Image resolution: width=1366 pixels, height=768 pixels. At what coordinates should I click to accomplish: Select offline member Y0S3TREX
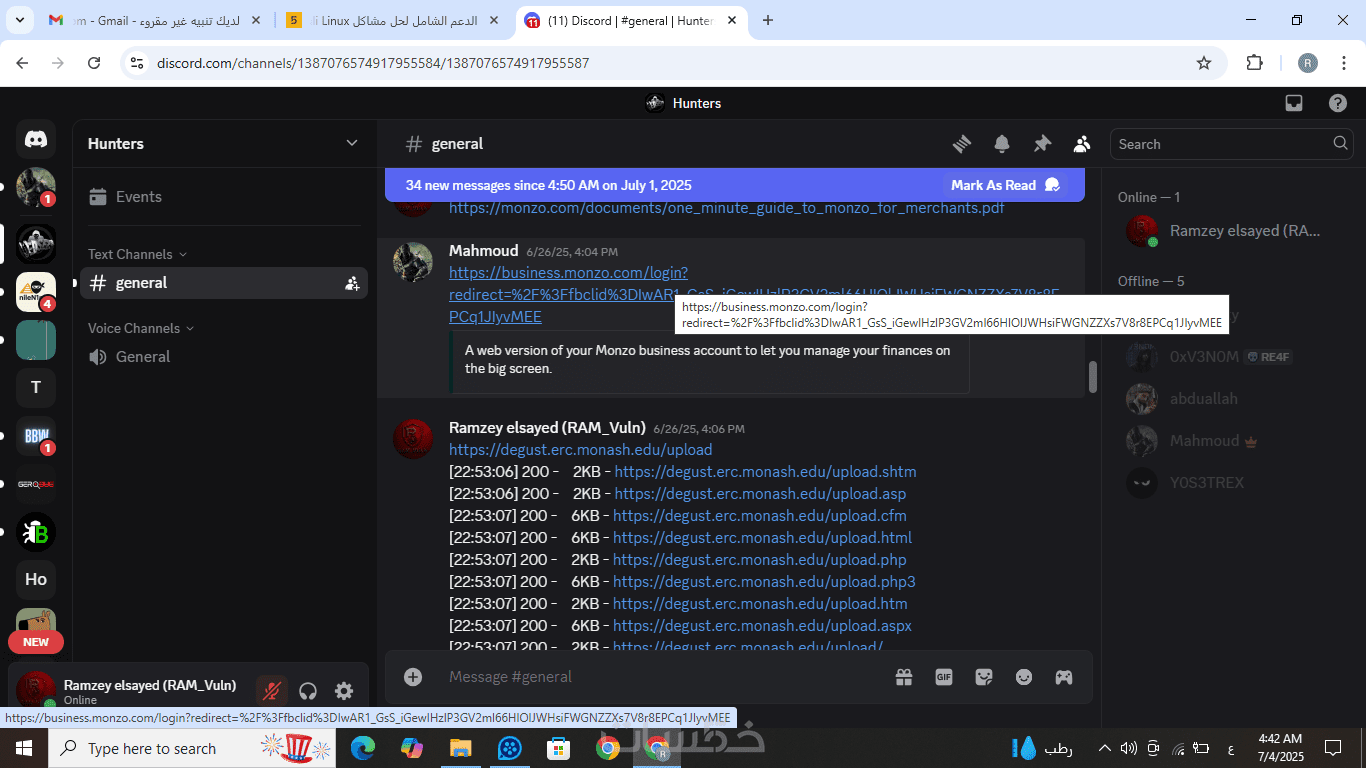(1233, 483)
